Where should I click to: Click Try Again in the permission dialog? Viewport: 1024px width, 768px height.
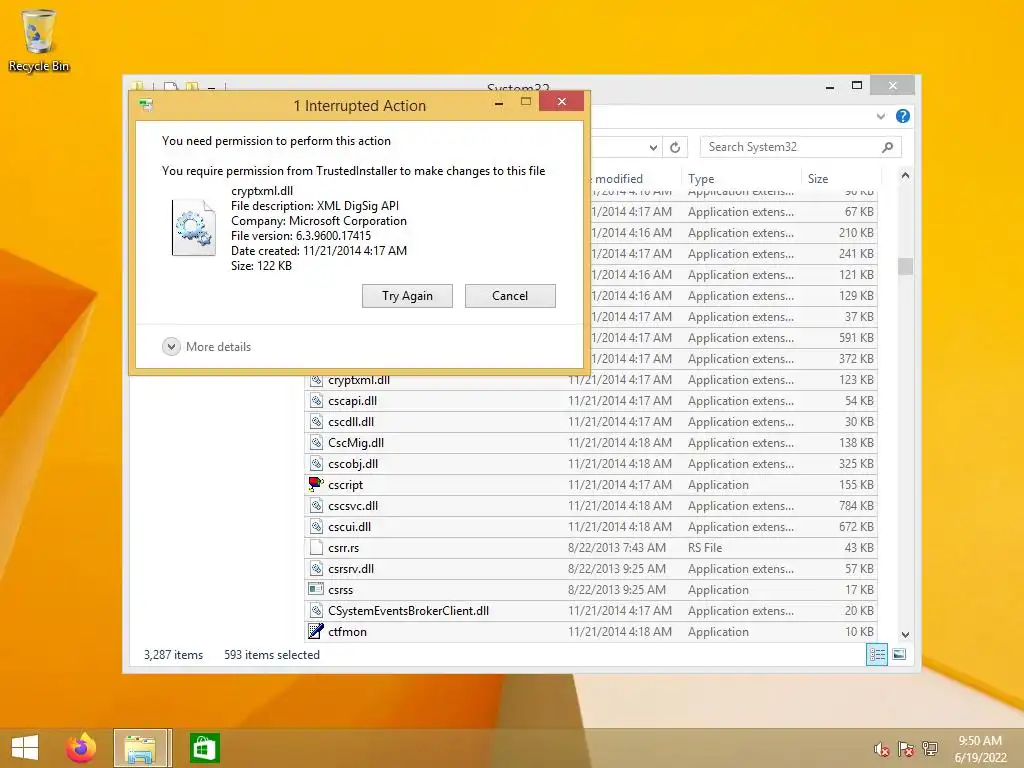pyautogui.click(x=407, y=296)
